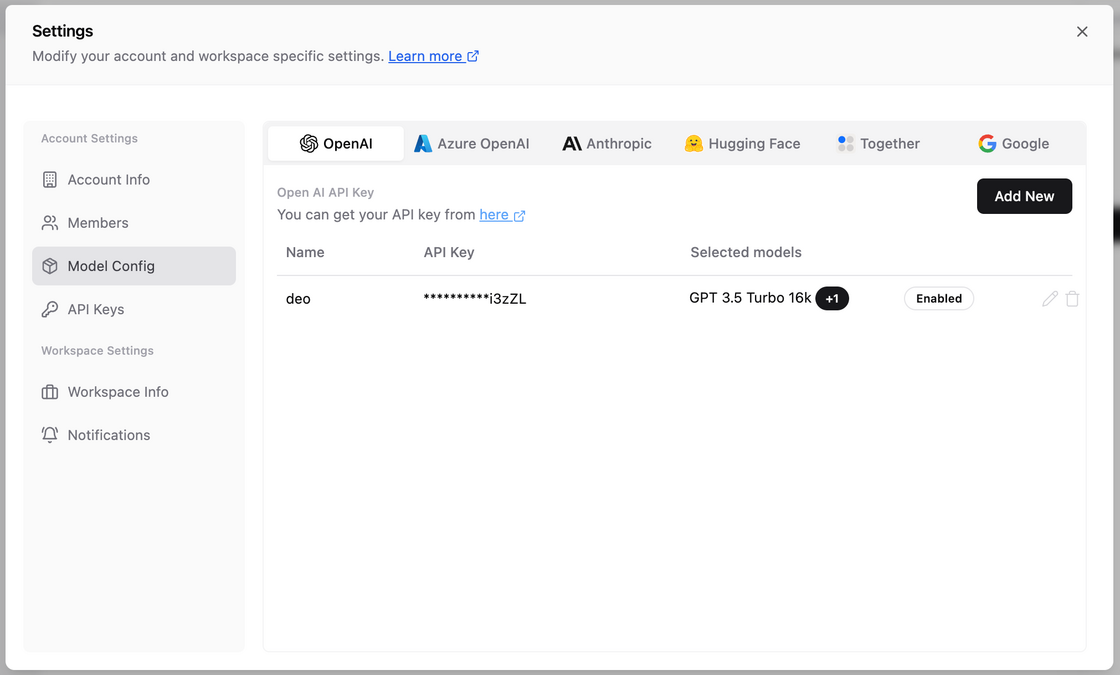
Task: Click external link icon beside here
Action: (519, 215)
